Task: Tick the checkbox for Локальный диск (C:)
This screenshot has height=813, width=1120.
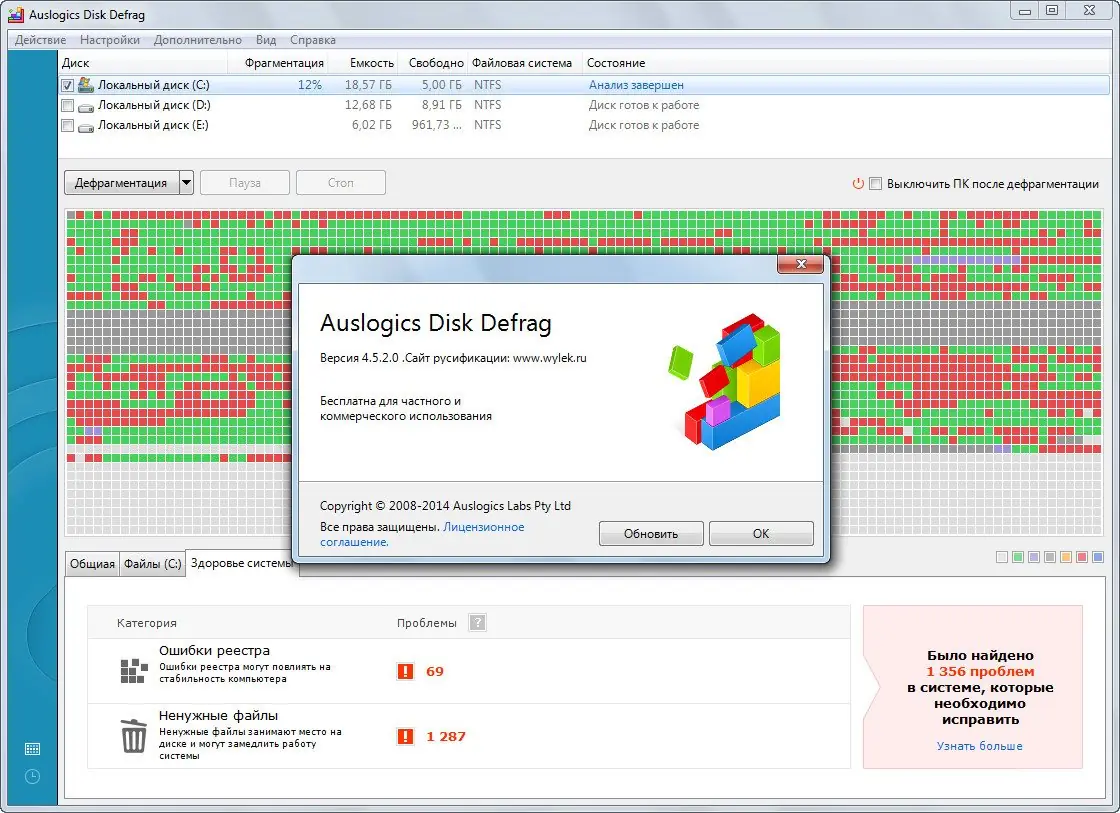Action: click(67, 86)
